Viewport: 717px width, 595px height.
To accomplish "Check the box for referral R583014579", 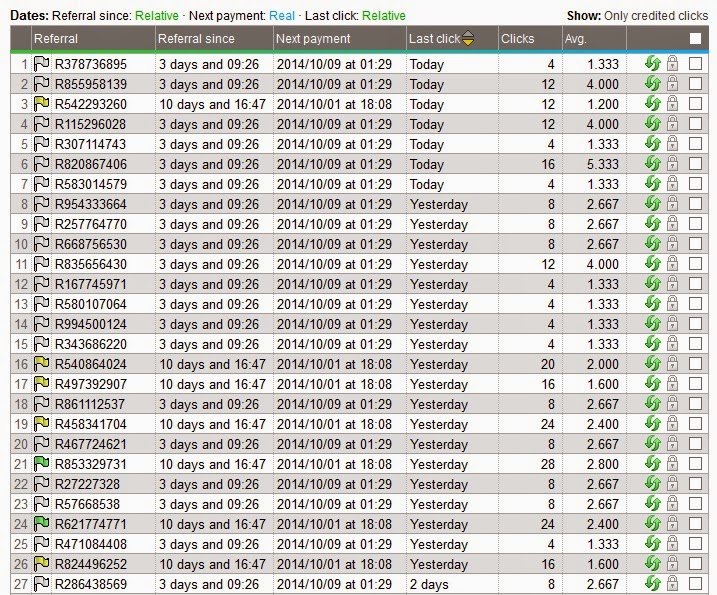I will pyautogui.click(x=695, y=183).
